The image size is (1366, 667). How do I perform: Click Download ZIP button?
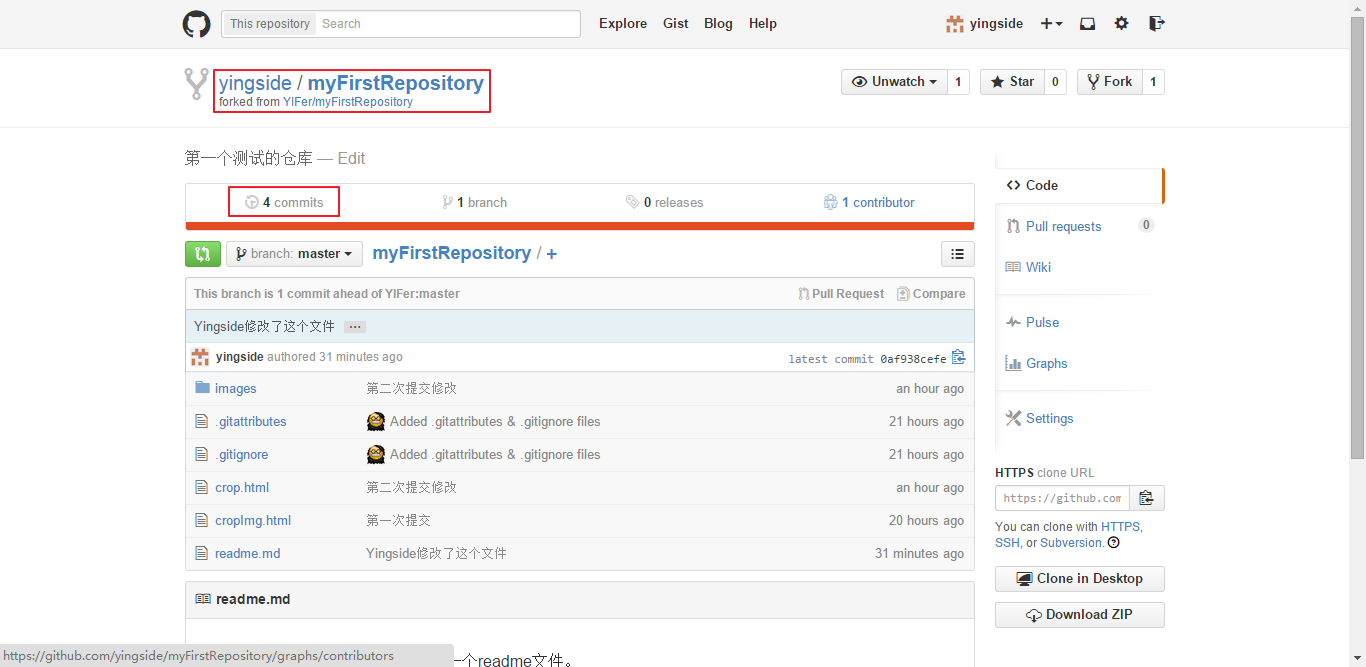(1080, 614)
